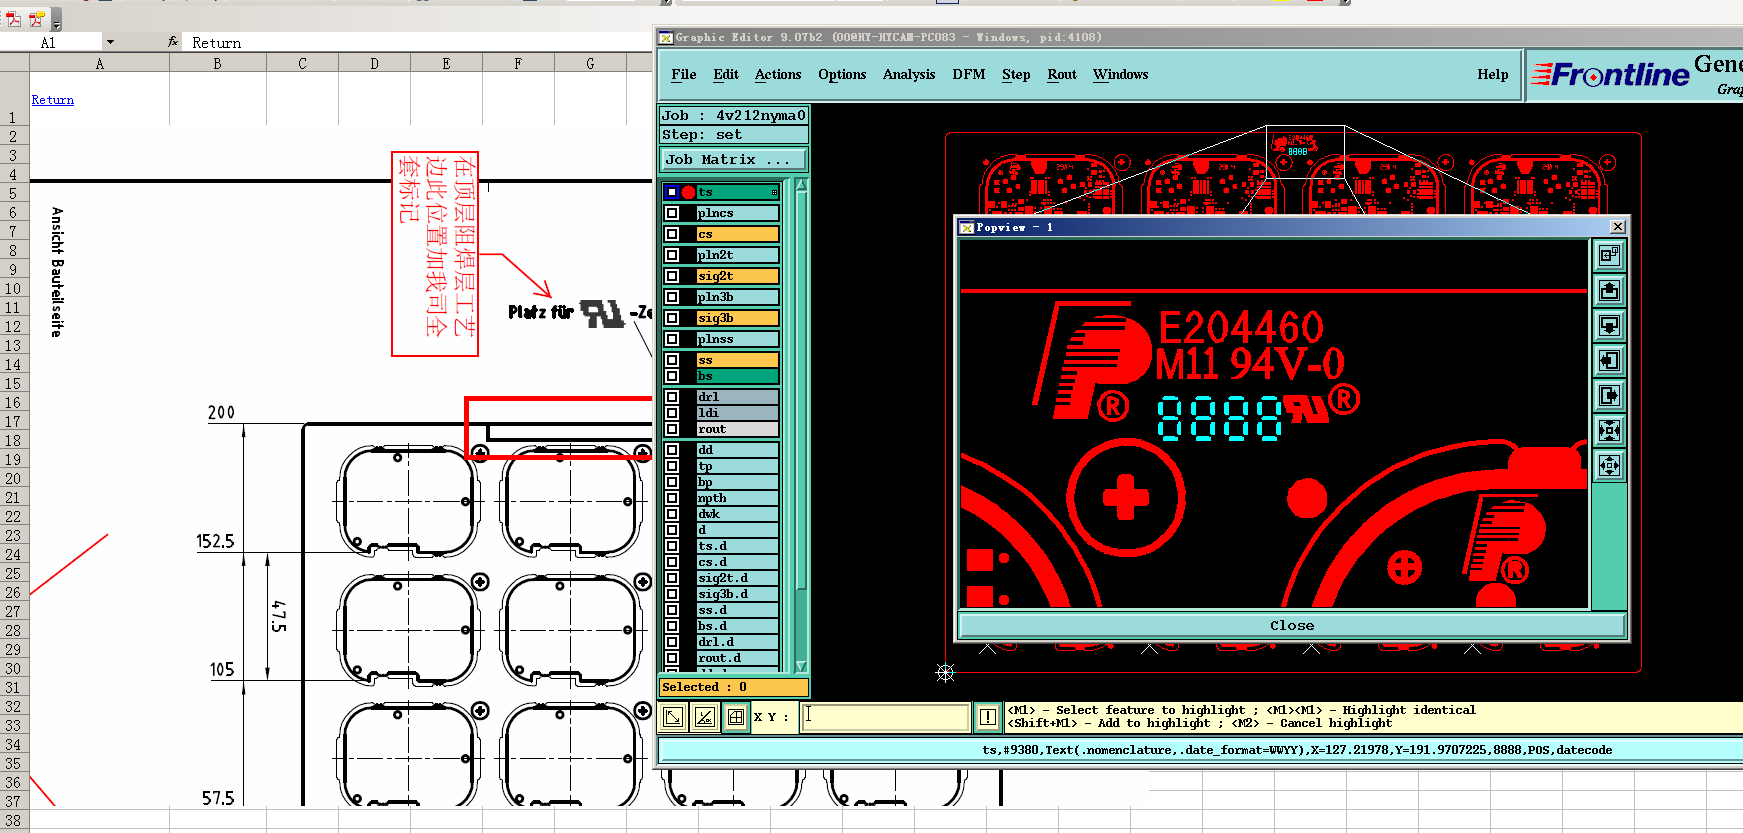Open the Actions menu

tap(778, 75)
